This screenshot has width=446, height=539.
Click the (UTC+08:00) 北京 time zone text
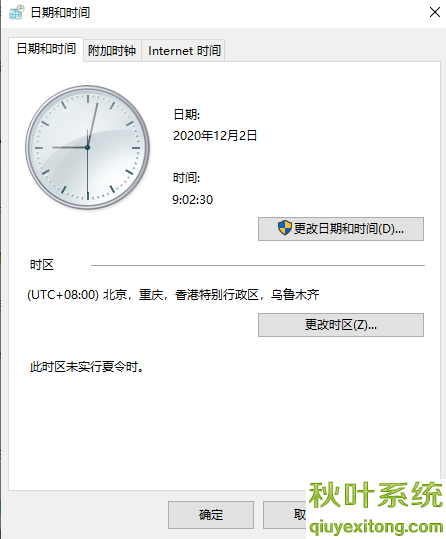[173, 295]
